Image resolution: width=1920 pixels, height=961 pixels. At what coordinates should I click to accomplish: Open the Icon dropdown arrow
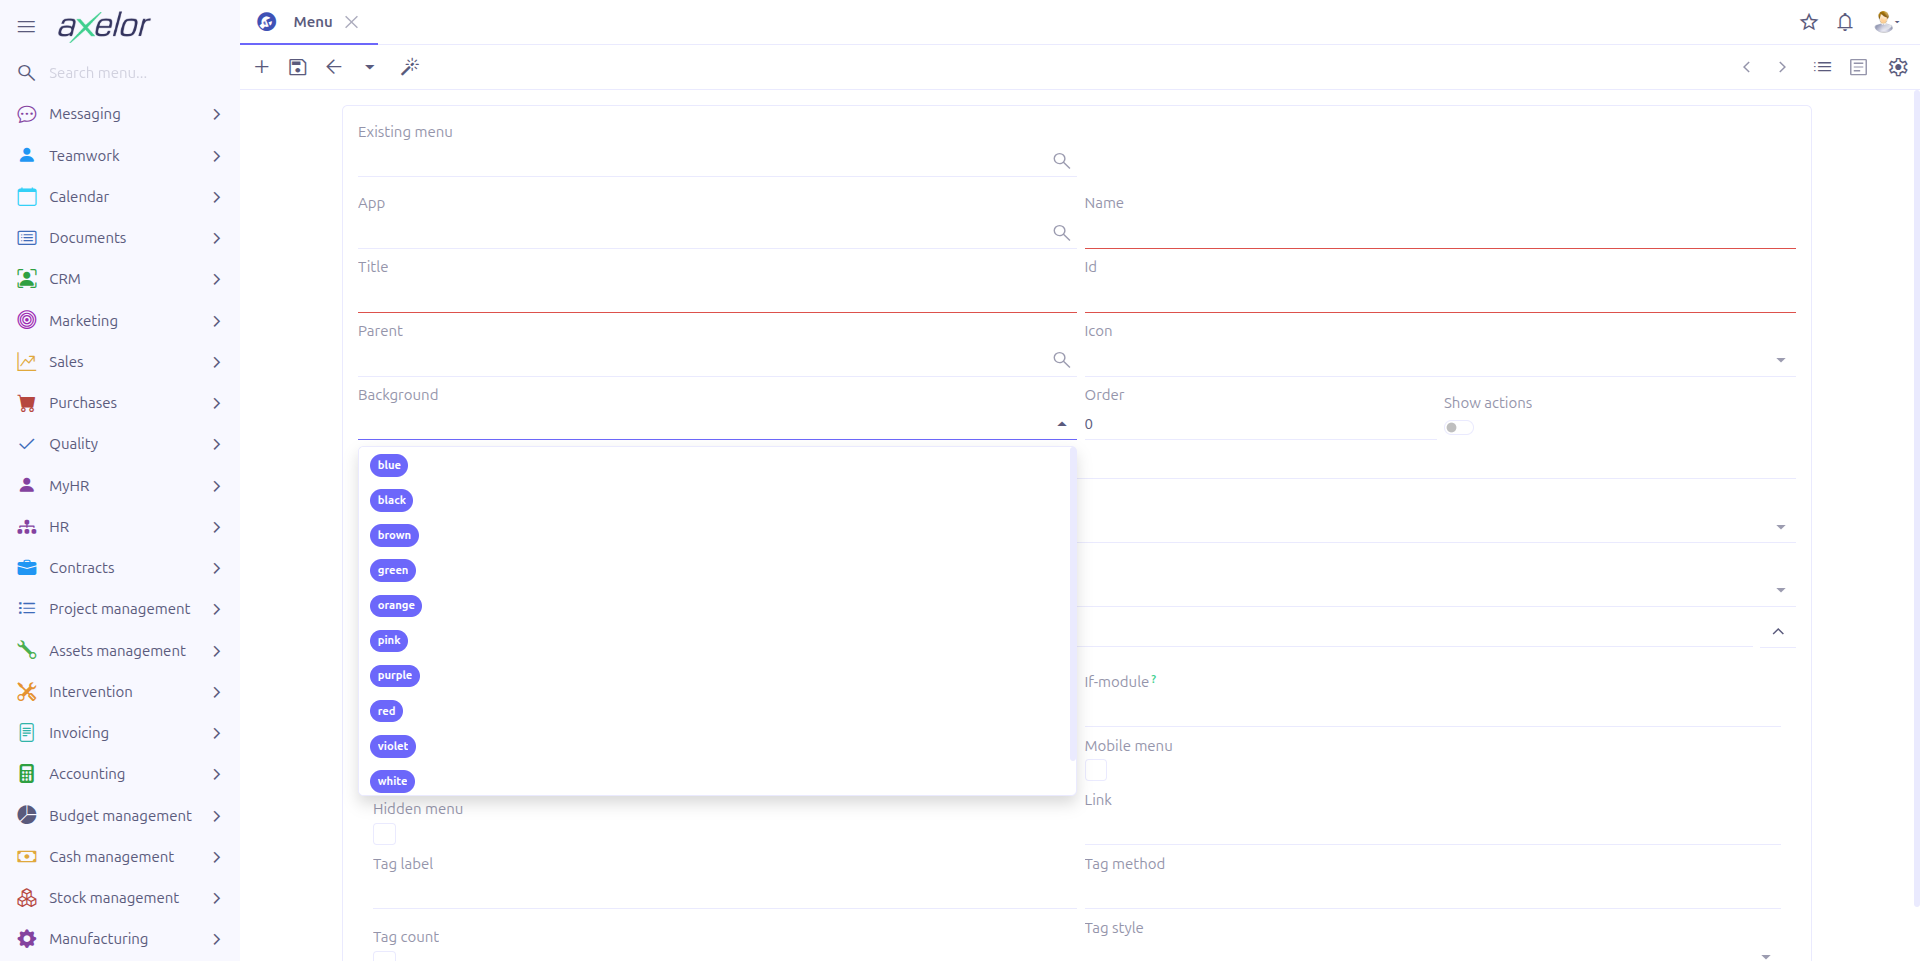point(1781,360)
